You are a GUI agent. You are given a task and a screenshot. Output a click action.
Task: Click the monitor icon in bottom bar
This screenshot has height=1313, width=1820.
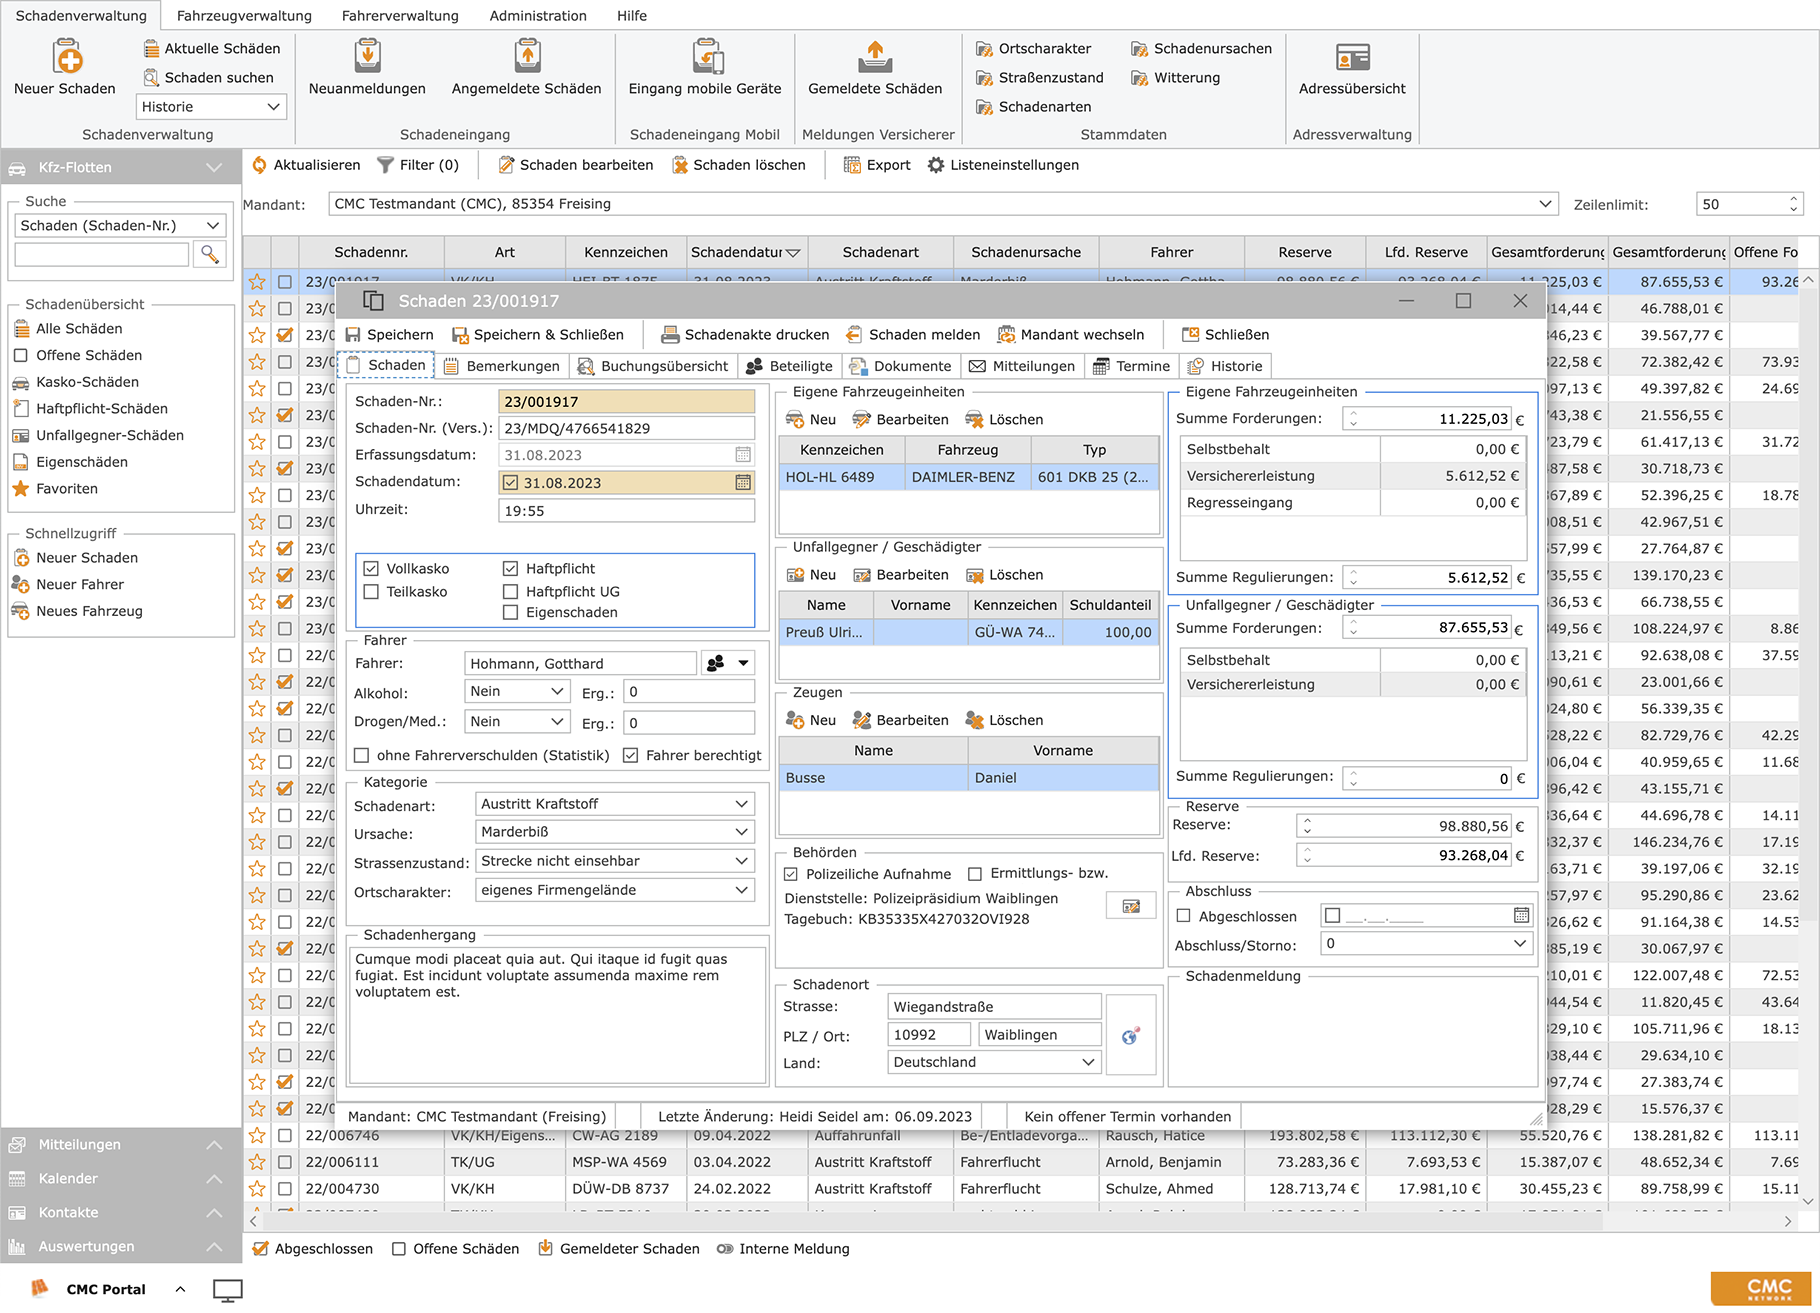coord(228,1290)
